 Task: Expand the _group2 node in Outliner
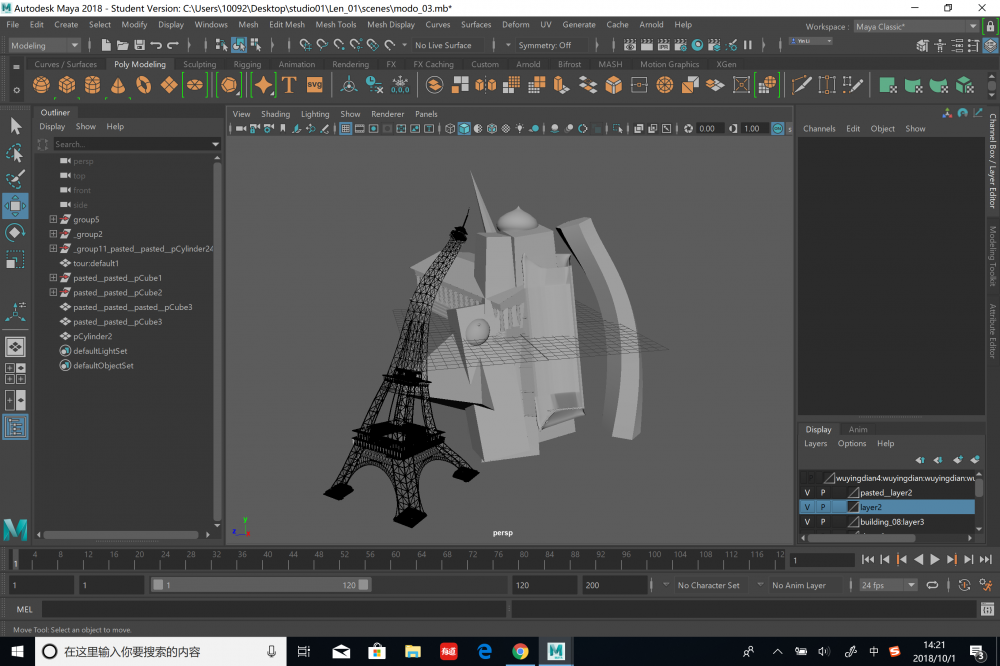coord(54,234)
